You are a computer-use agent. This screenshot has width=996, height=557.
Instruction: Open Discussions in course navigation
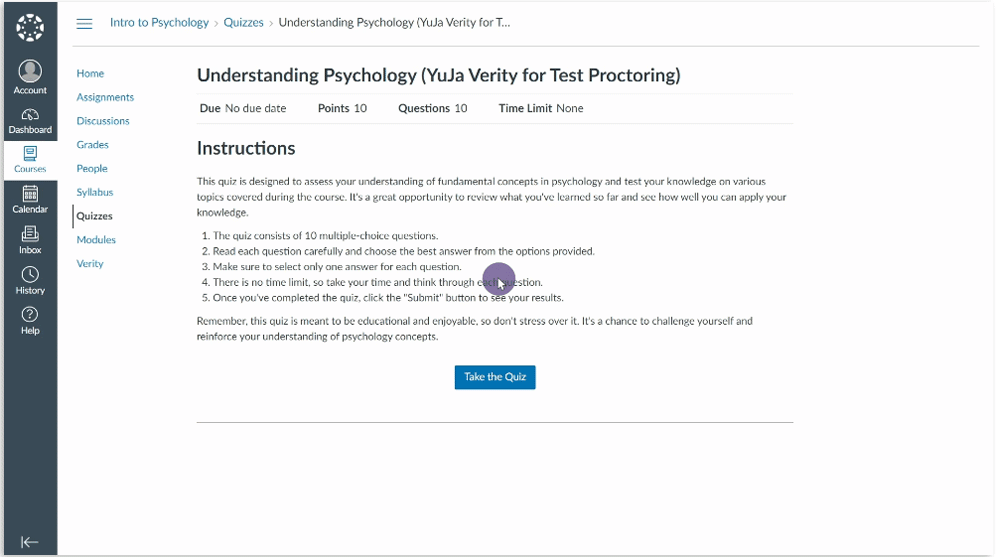[x=103, y=121]
